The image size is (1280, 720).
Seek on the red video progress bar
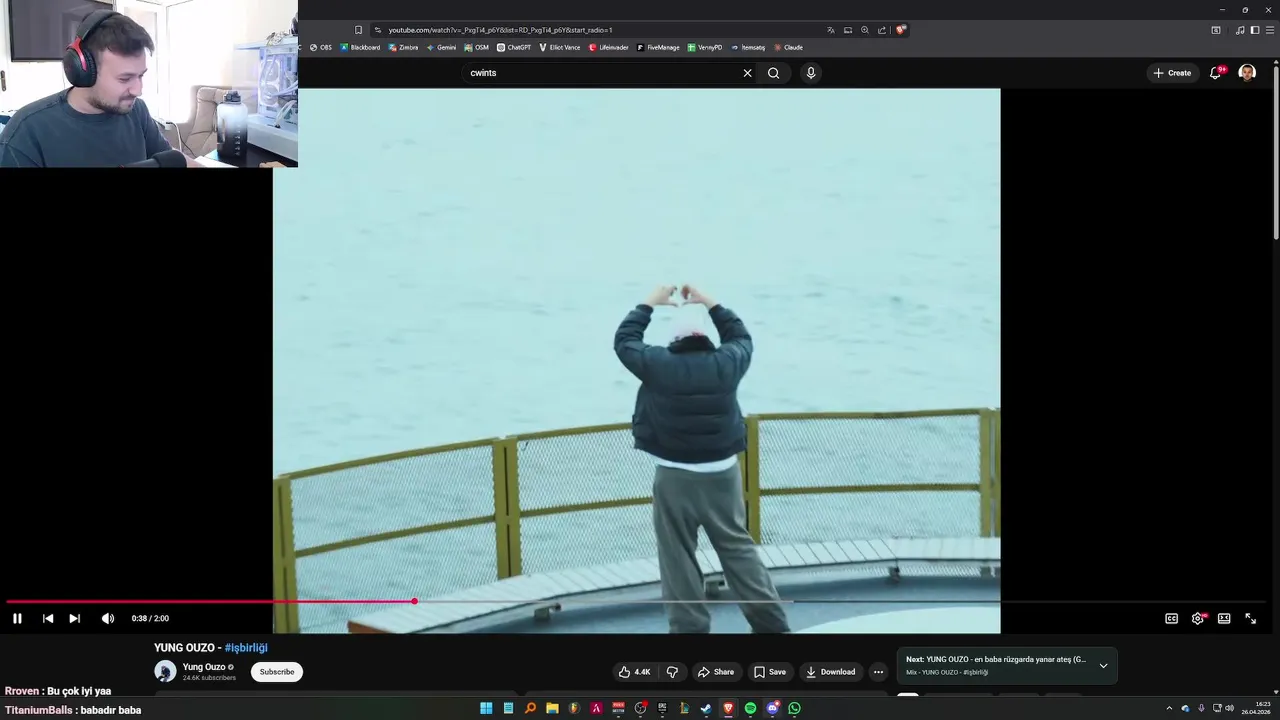pos(210,601)
